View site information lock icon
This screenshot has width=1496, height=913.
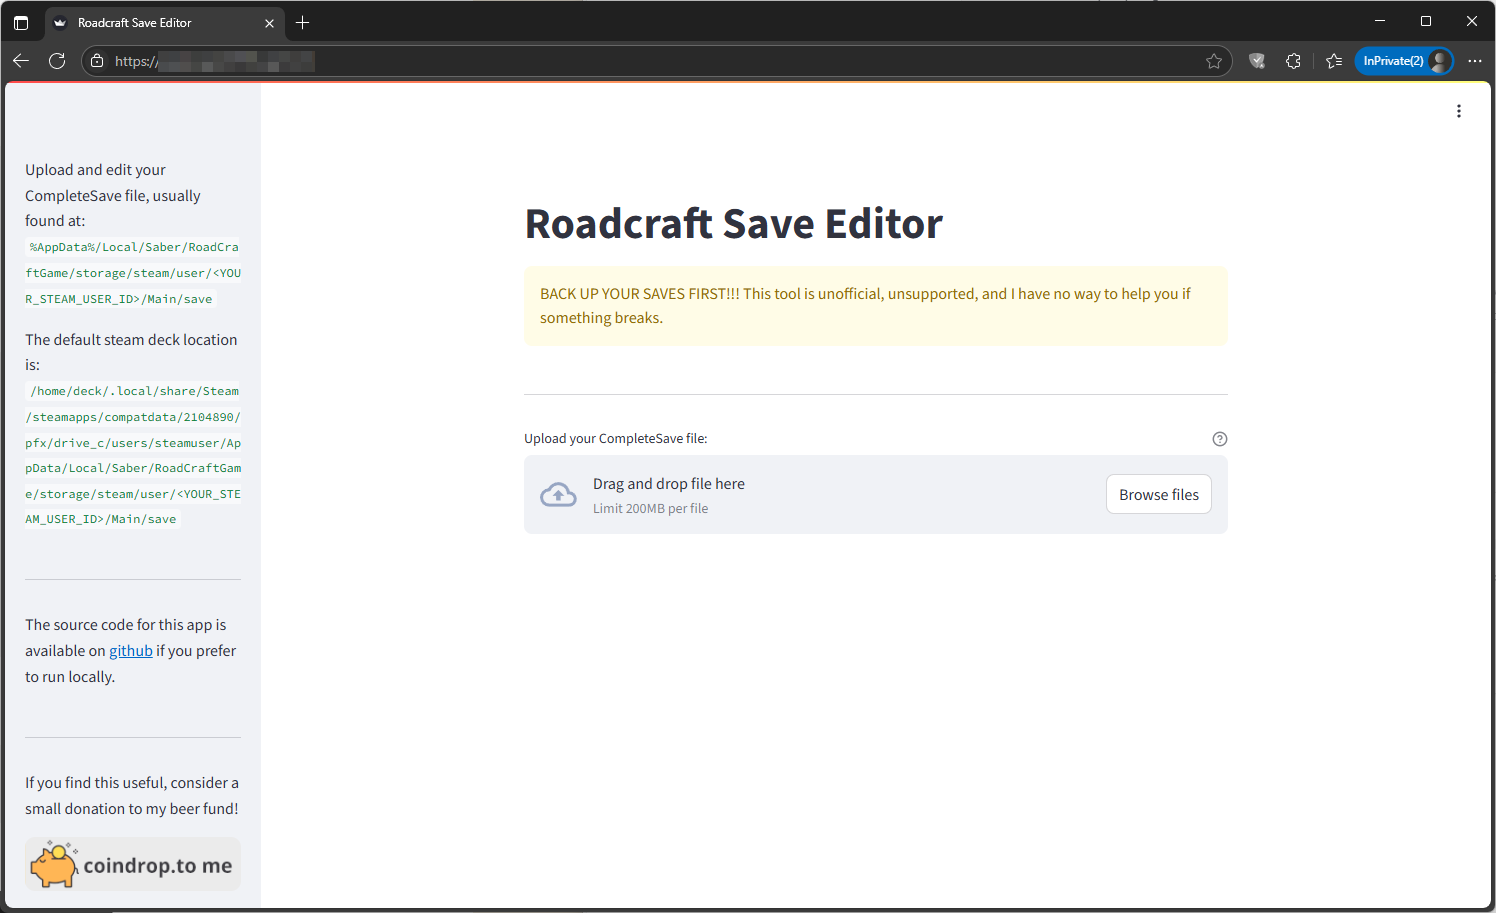(97, 61)
